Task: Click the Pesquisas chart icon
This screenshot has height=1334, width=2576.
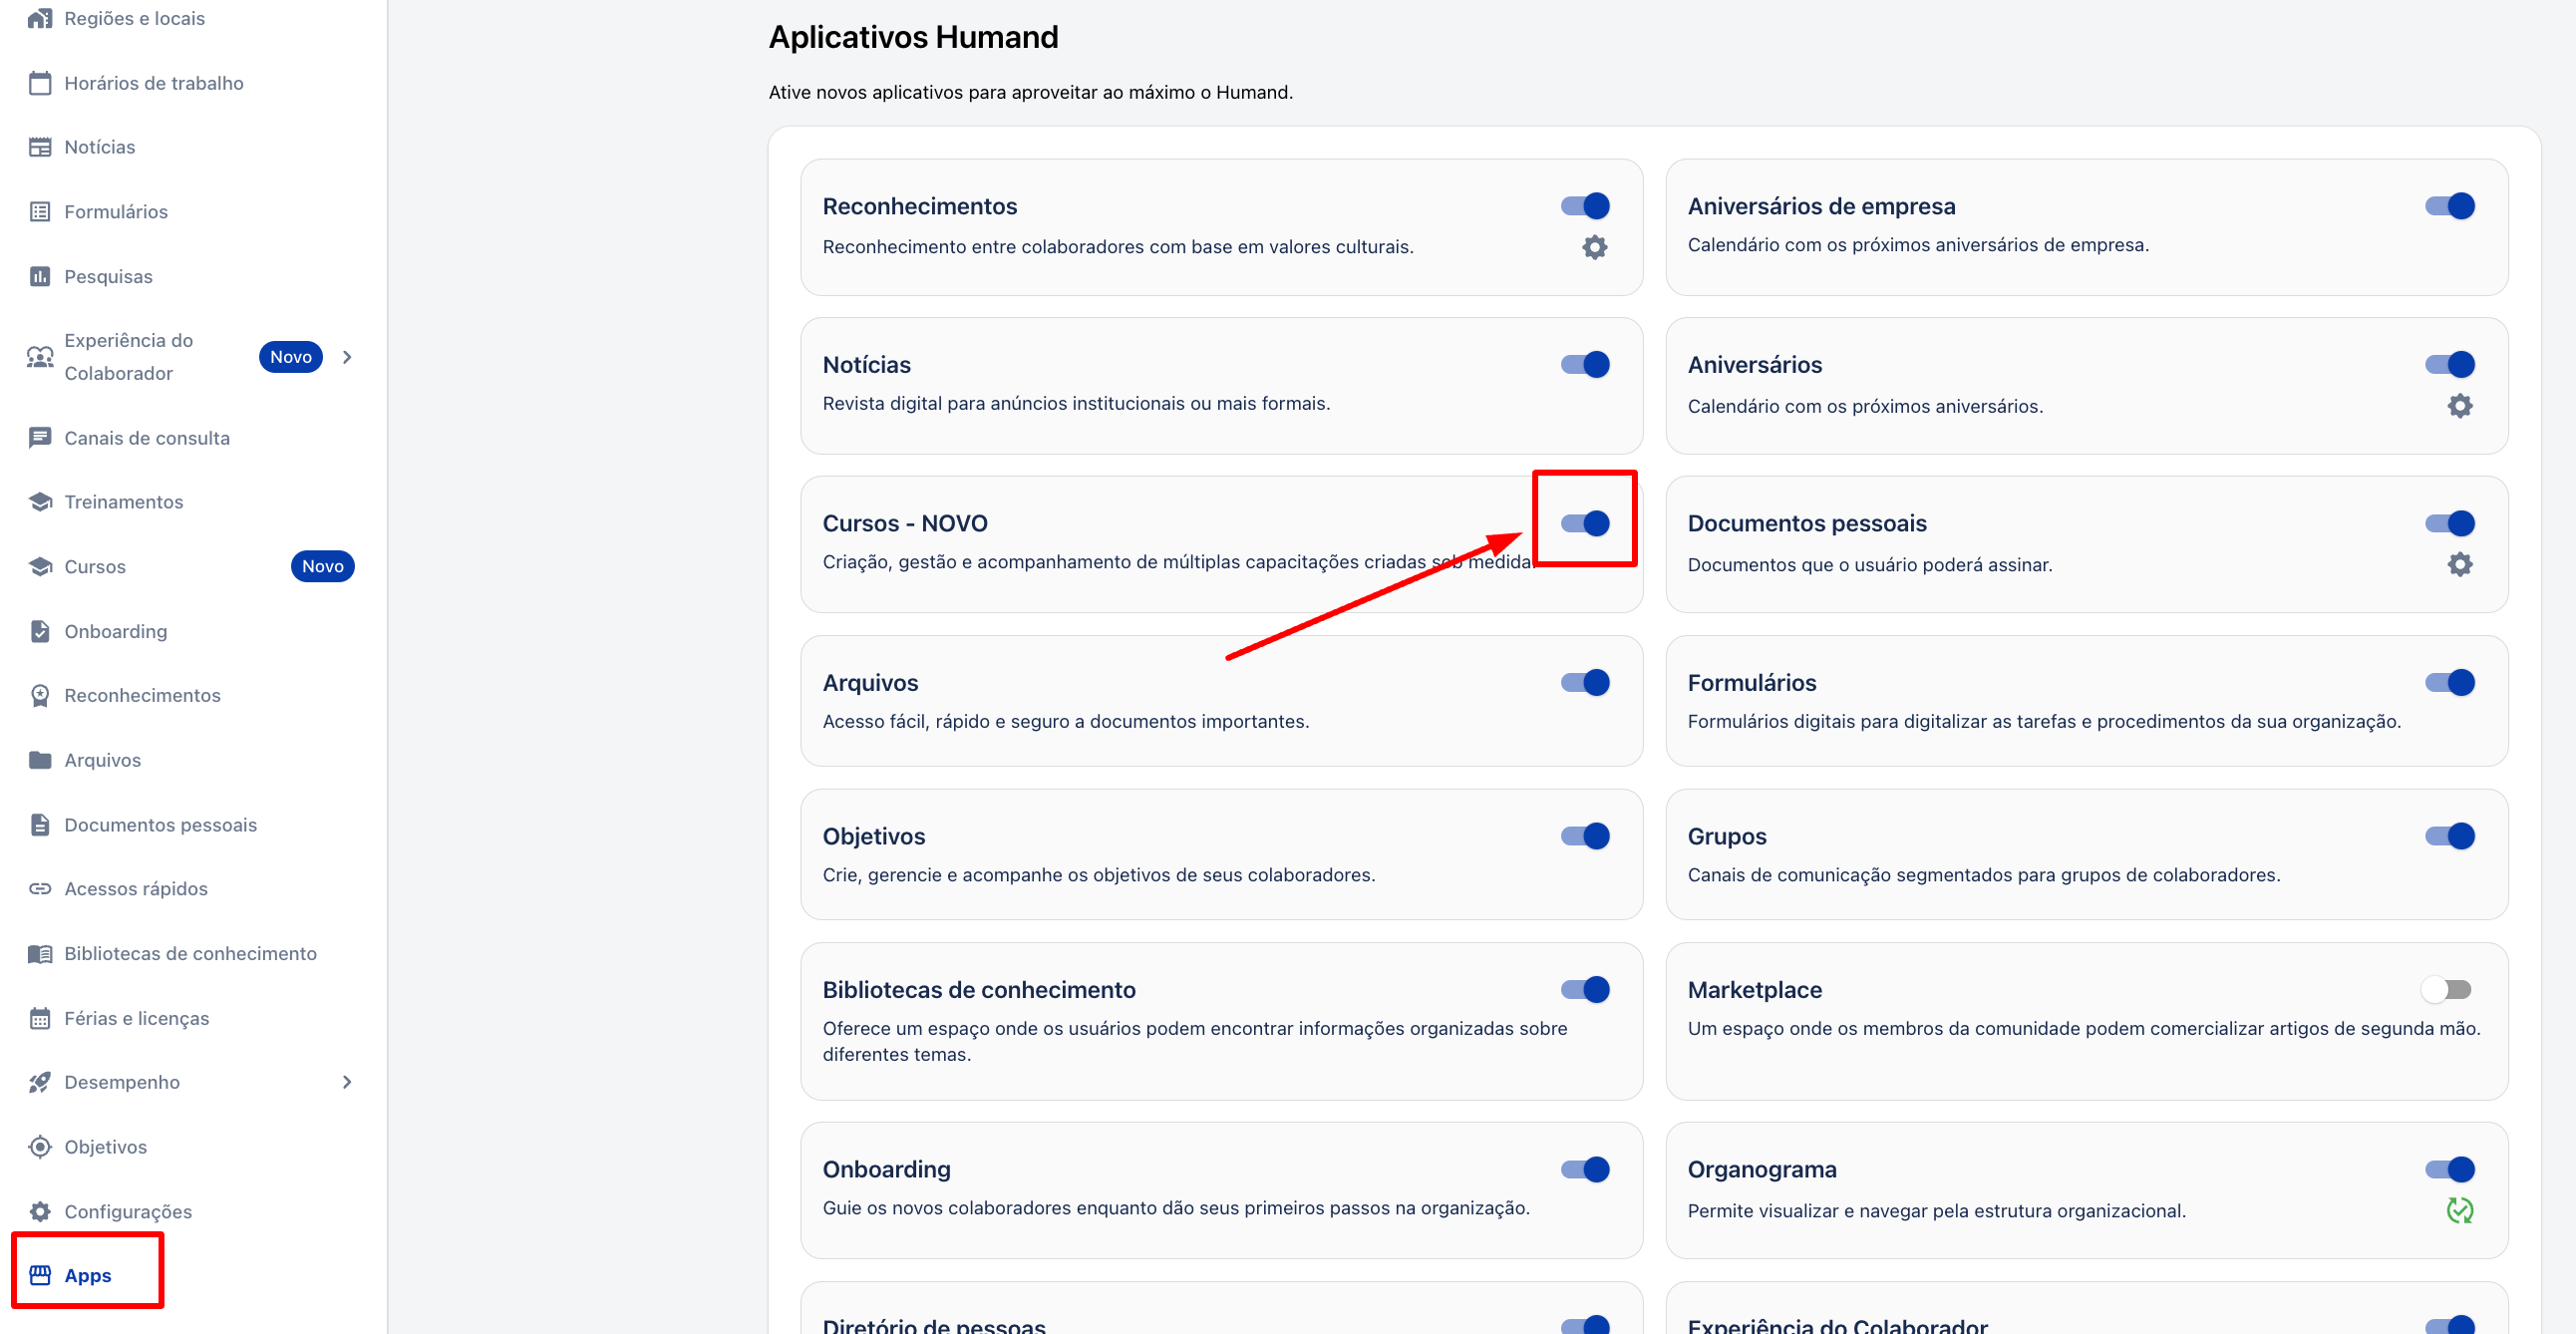Action: click(x=40, y=276)
